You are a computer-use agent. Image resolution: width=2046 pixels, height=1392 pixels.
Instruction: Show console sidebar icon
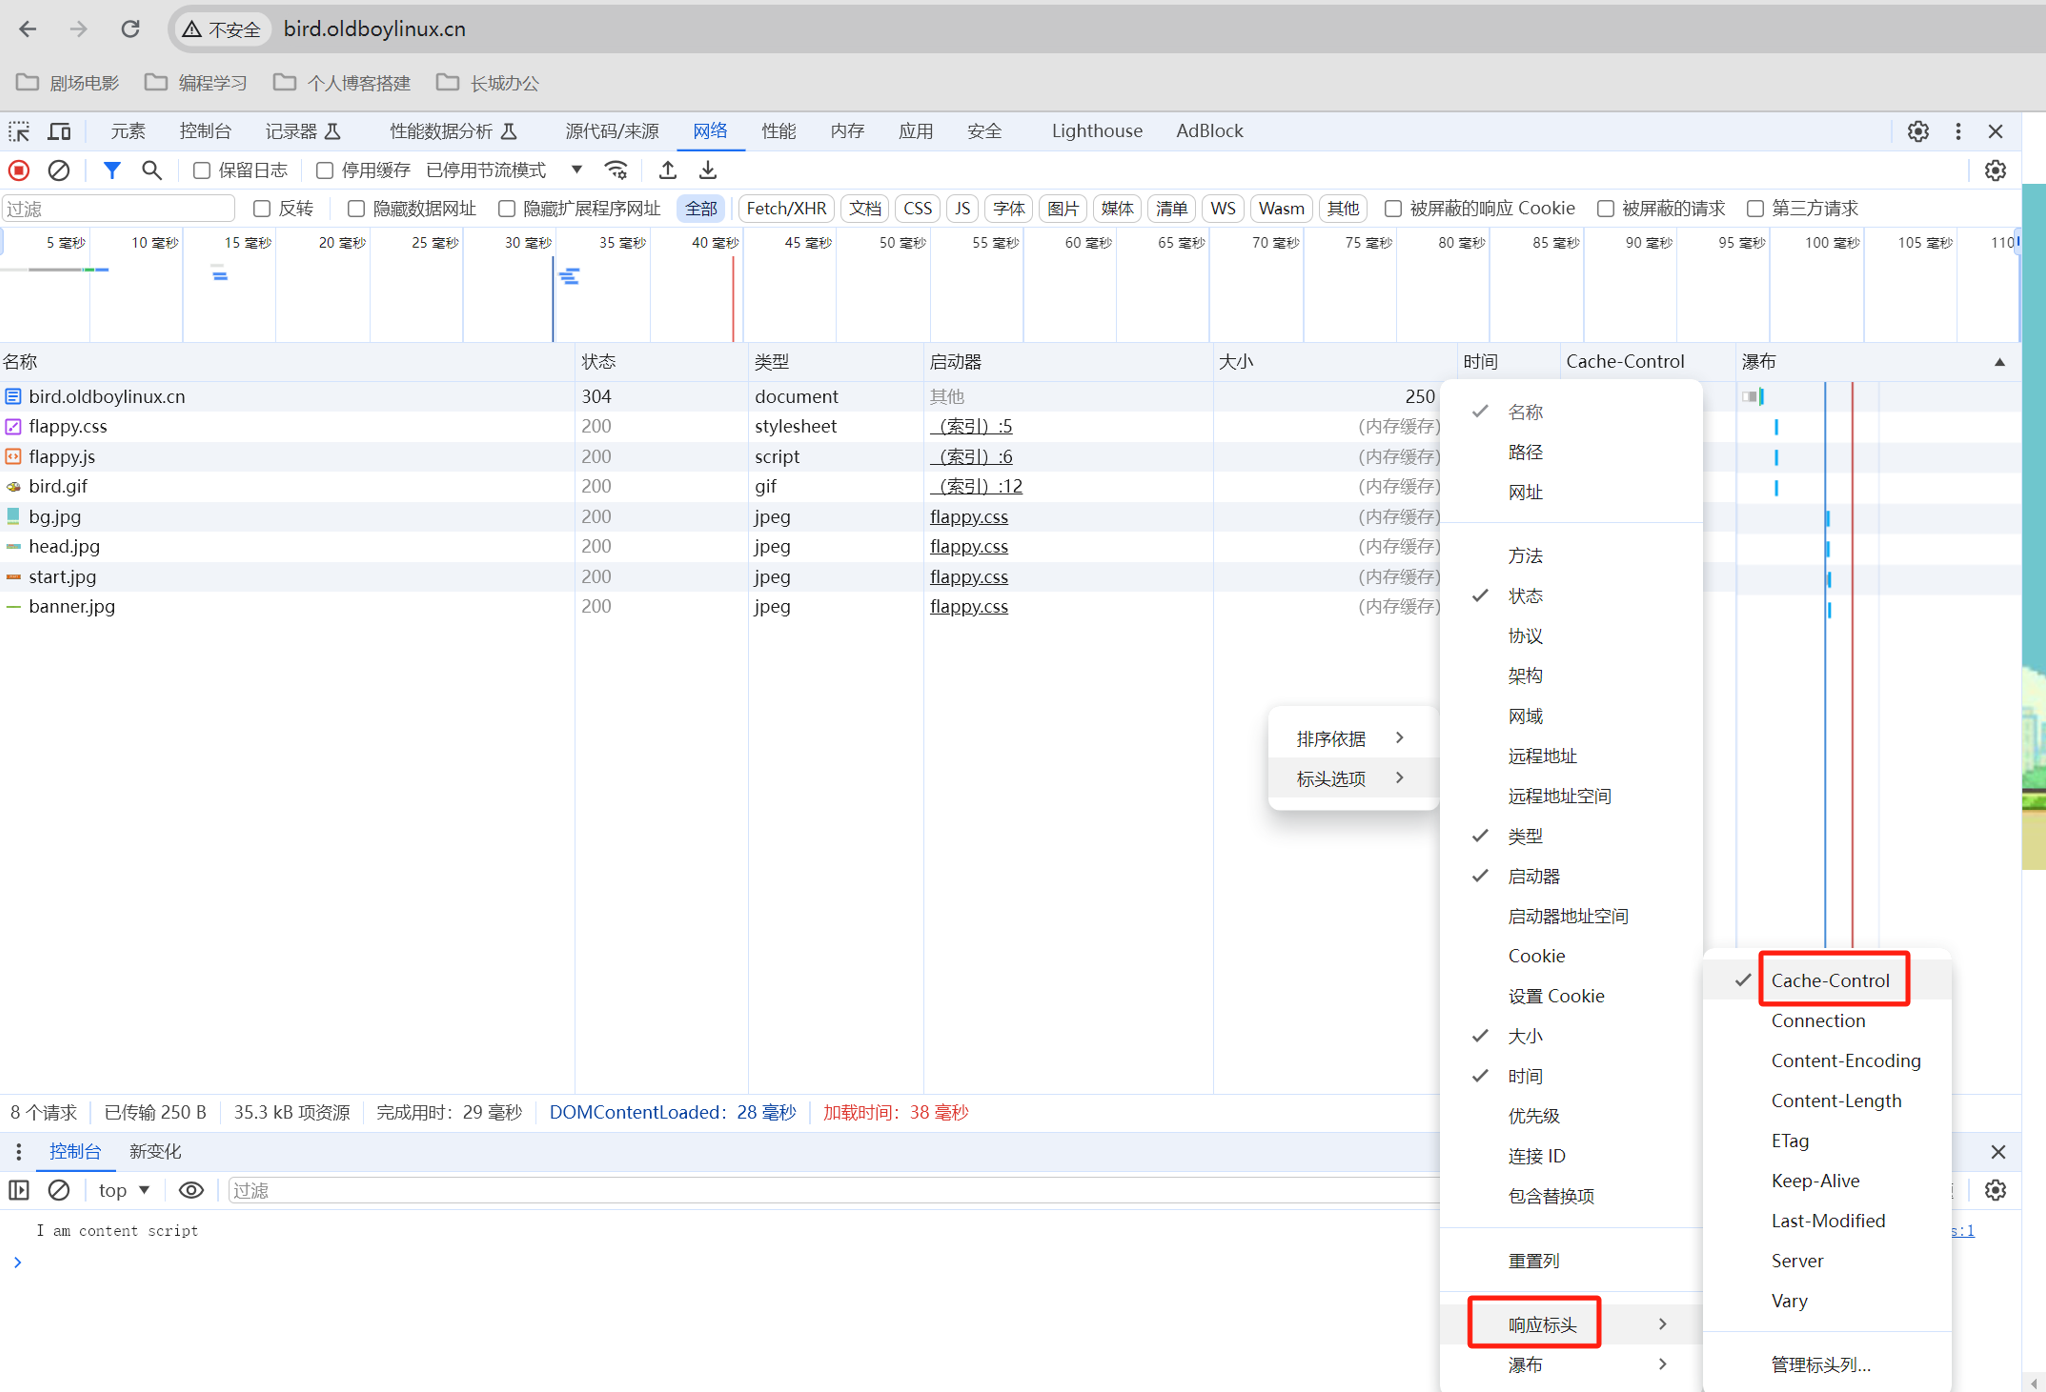(19, 1190)
